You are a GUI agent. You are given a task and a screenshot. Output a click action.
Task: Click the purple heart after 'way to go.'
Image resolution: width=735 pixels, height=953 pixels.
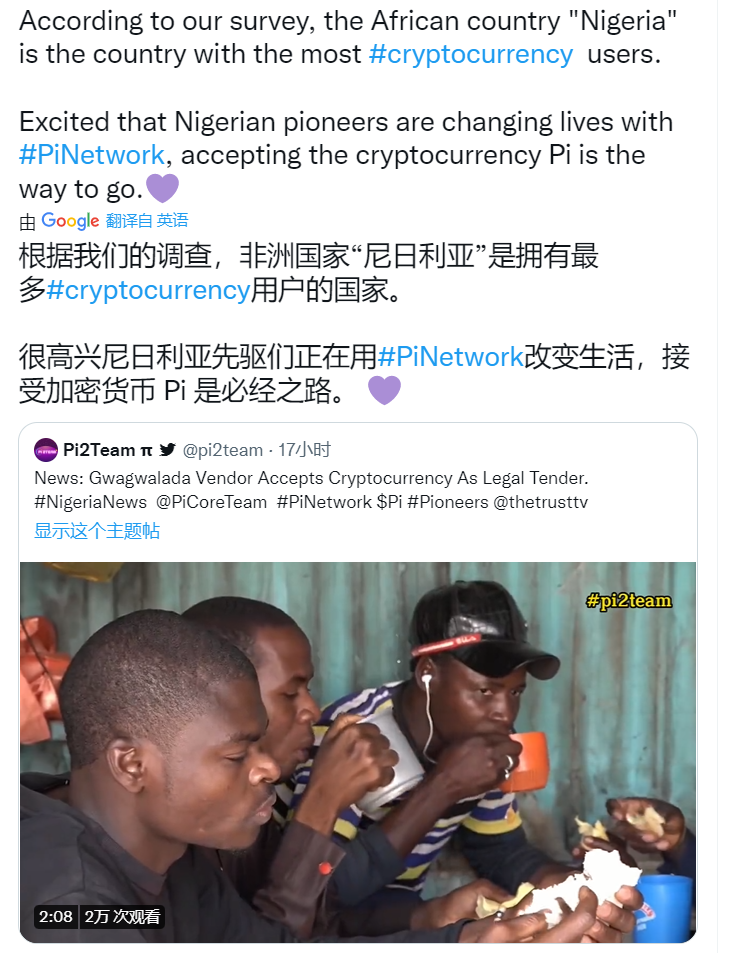tap(163, 187)
